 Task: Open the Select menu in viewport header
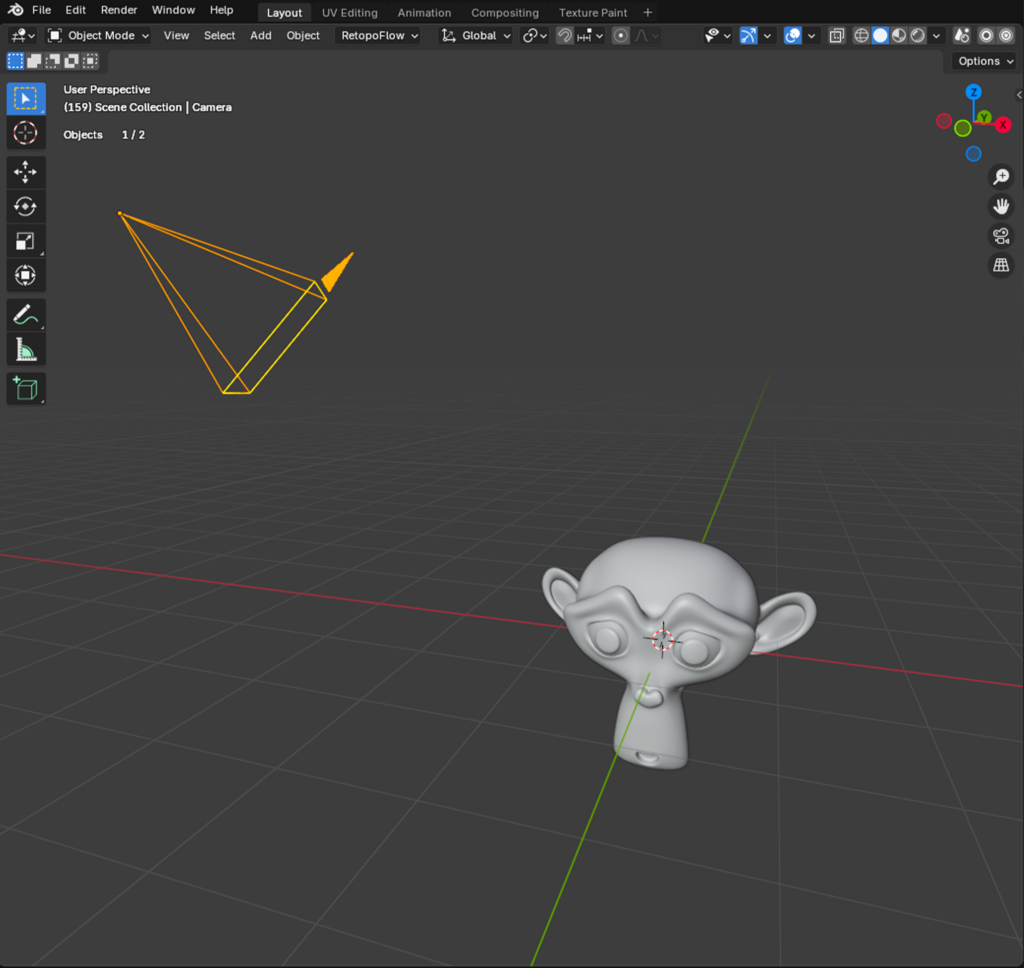tap(219, 36)
